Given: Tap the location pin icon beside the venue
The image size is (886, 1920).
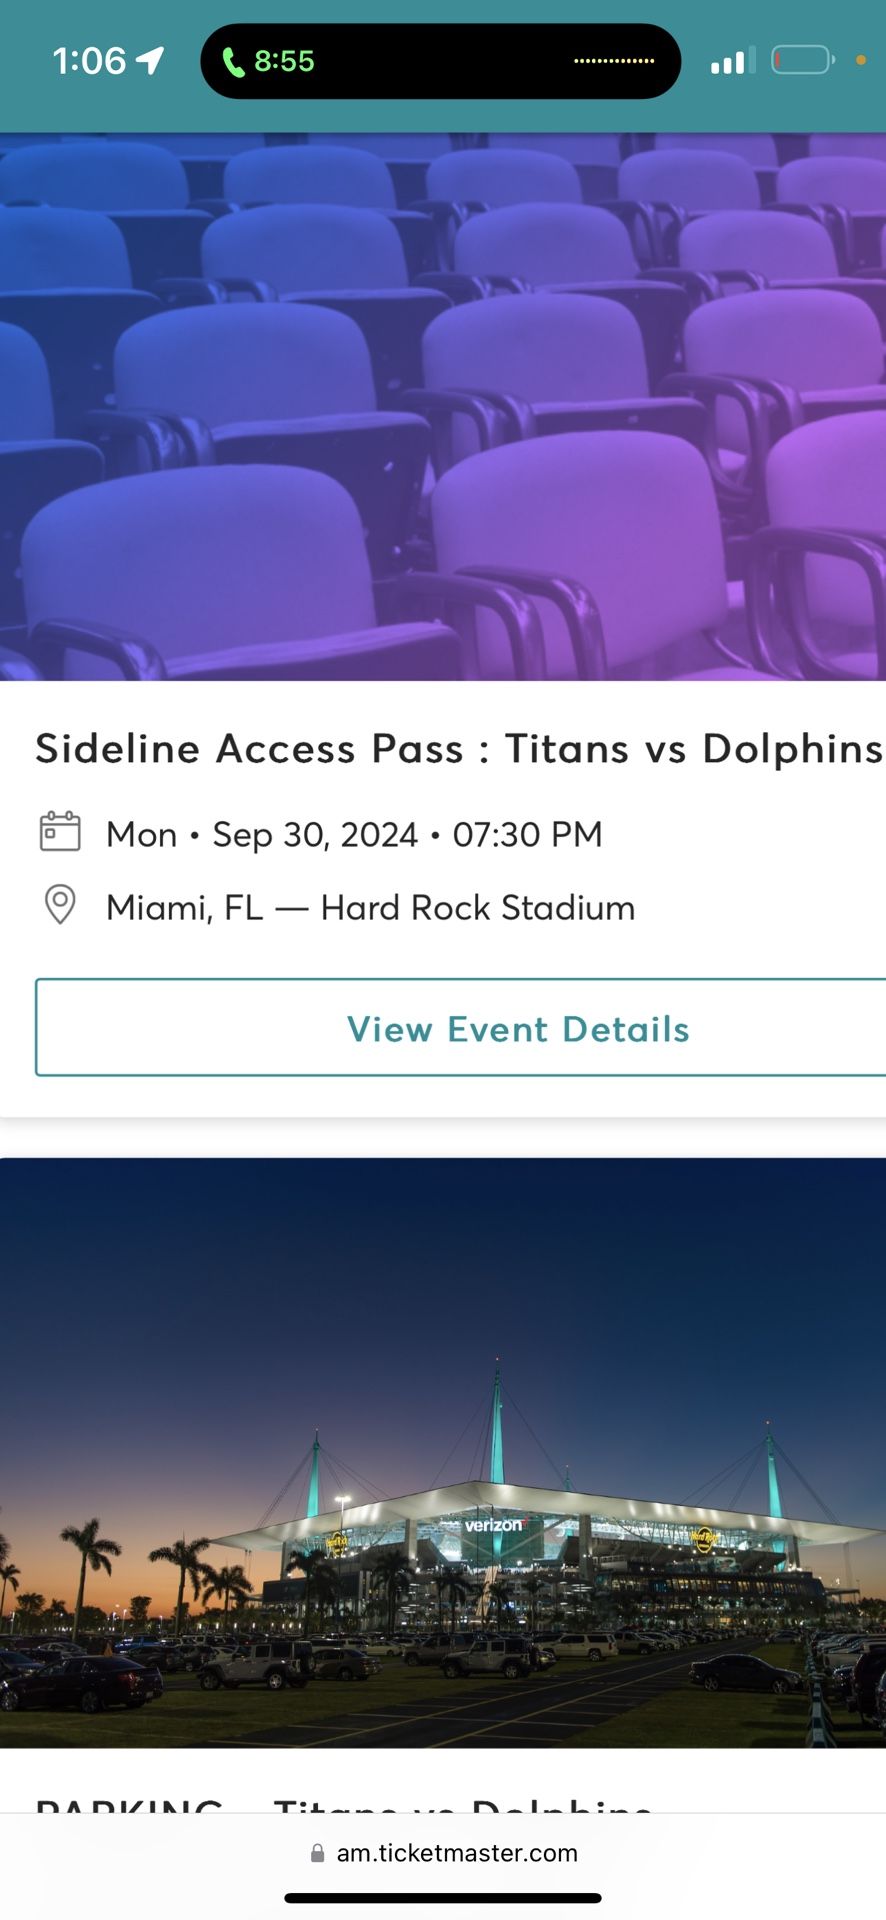Looking at the screenshot, I should click(60, 905).
